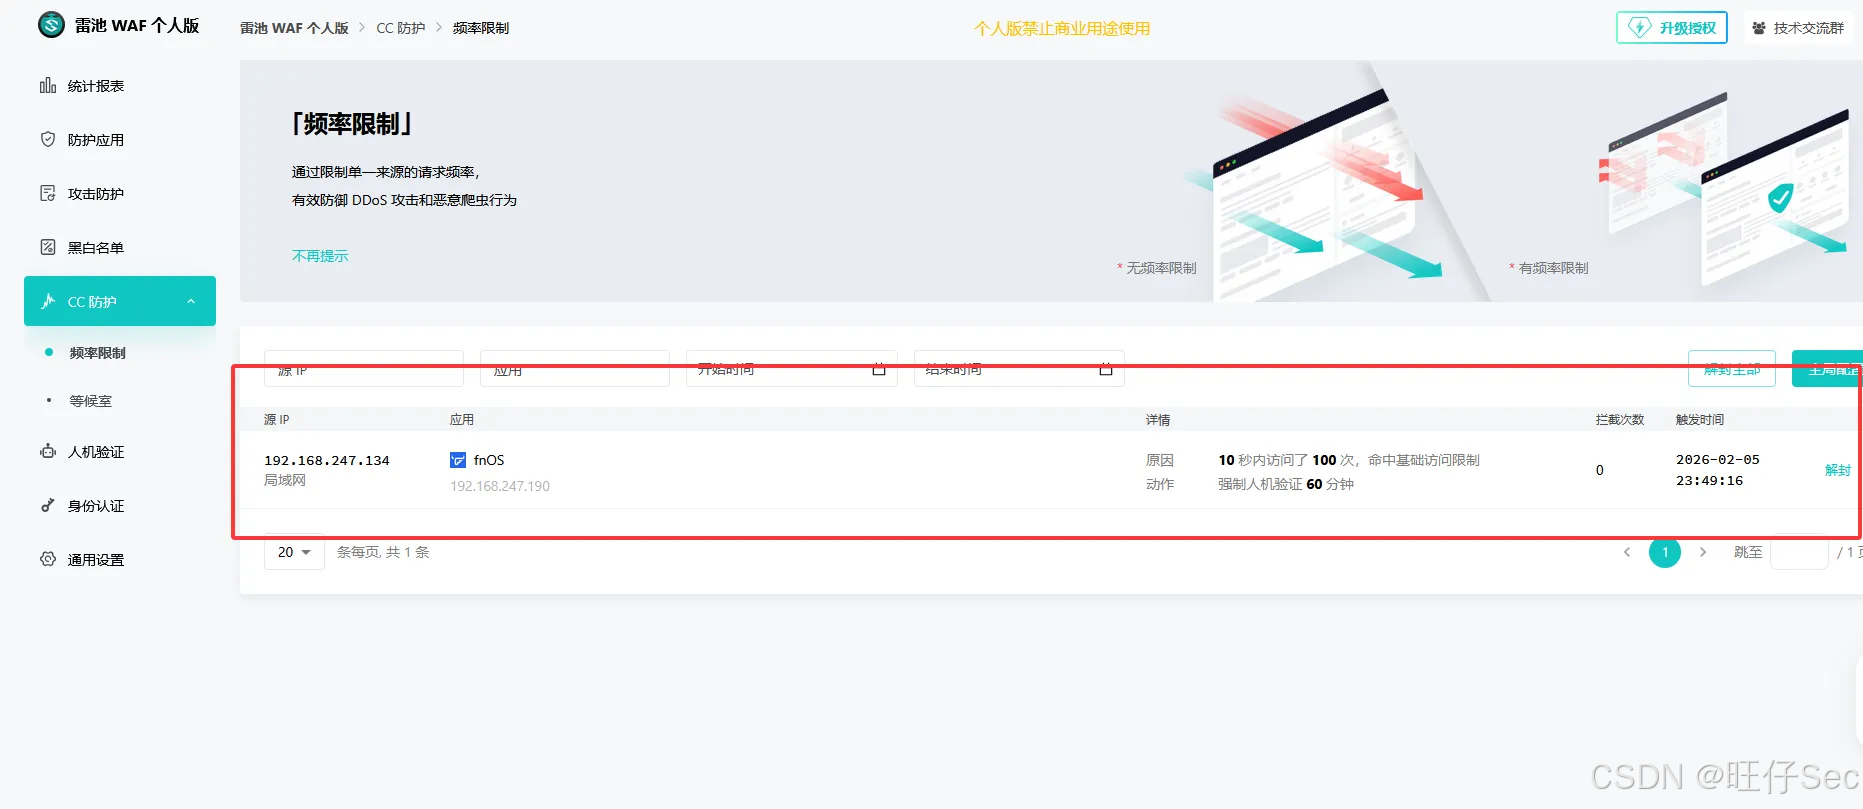Collapse the CC 防护 menu chevron
This screenshot has width=1863, height=809.
point(191,301)
